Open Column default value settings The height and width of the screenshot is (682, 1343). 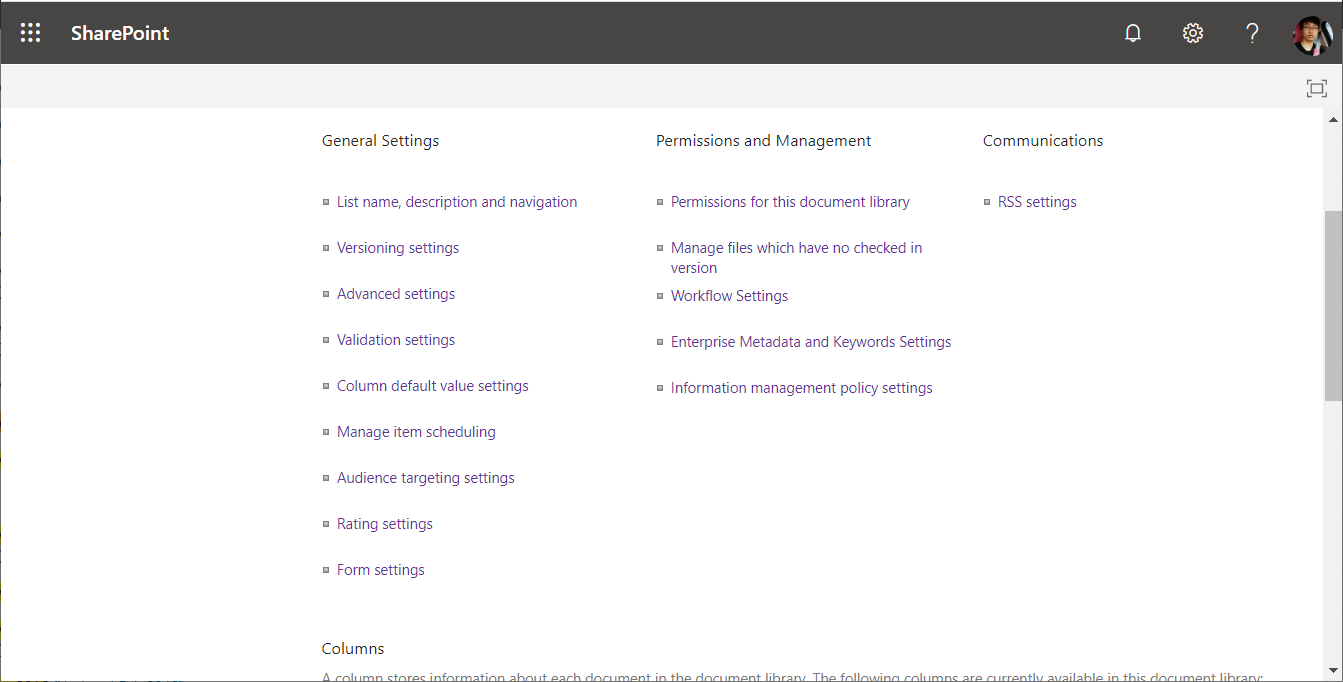(x=433, y=386)
